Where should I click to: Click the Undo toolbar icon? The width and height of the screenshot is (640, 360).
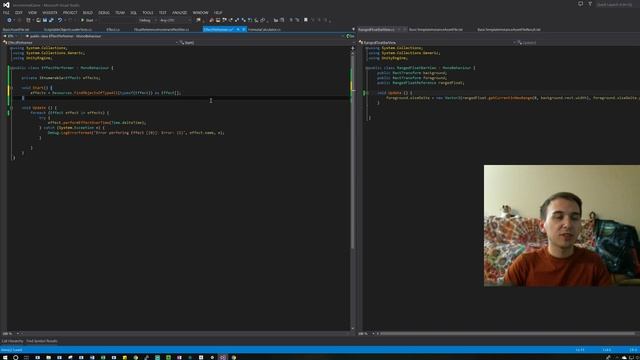pyautogui.click(x=60, y=20)
